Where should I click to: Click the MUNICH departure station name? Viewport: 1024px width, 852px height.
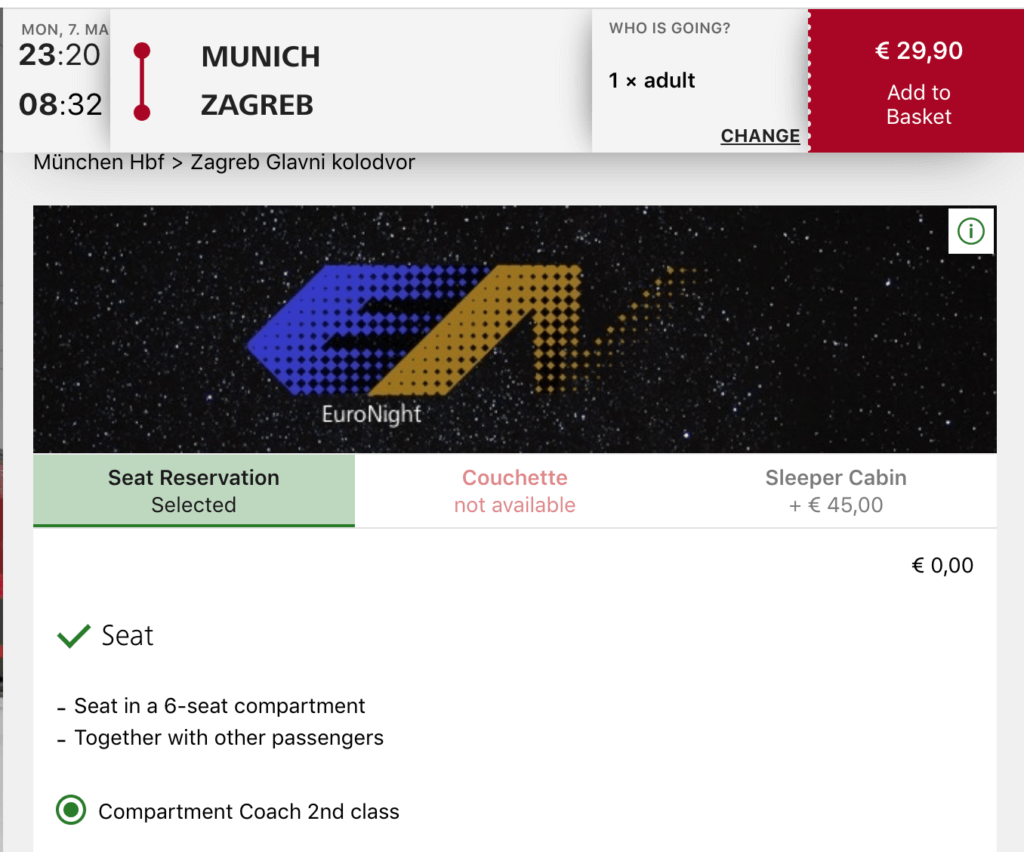point(260,57)
